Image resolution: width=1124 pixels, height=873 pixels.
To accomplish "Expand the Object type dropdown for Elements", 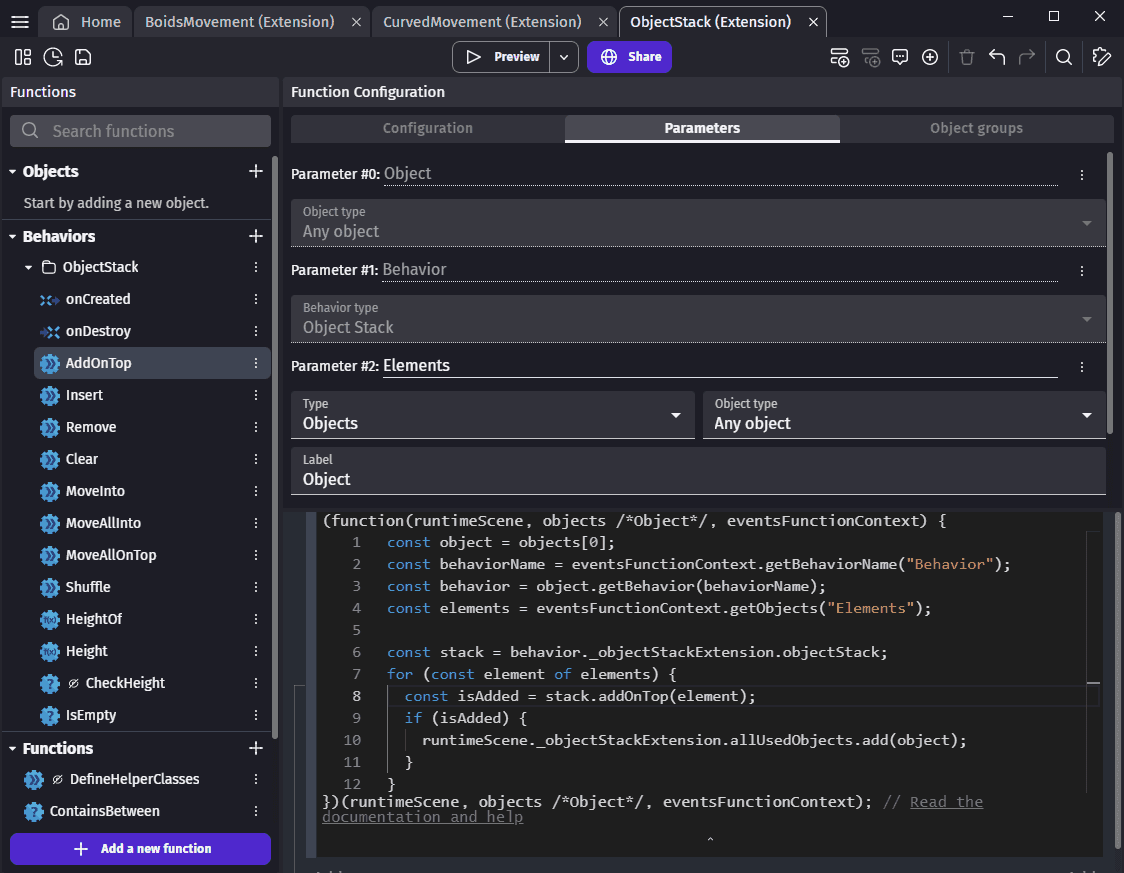I will click(x=904, y=415).
